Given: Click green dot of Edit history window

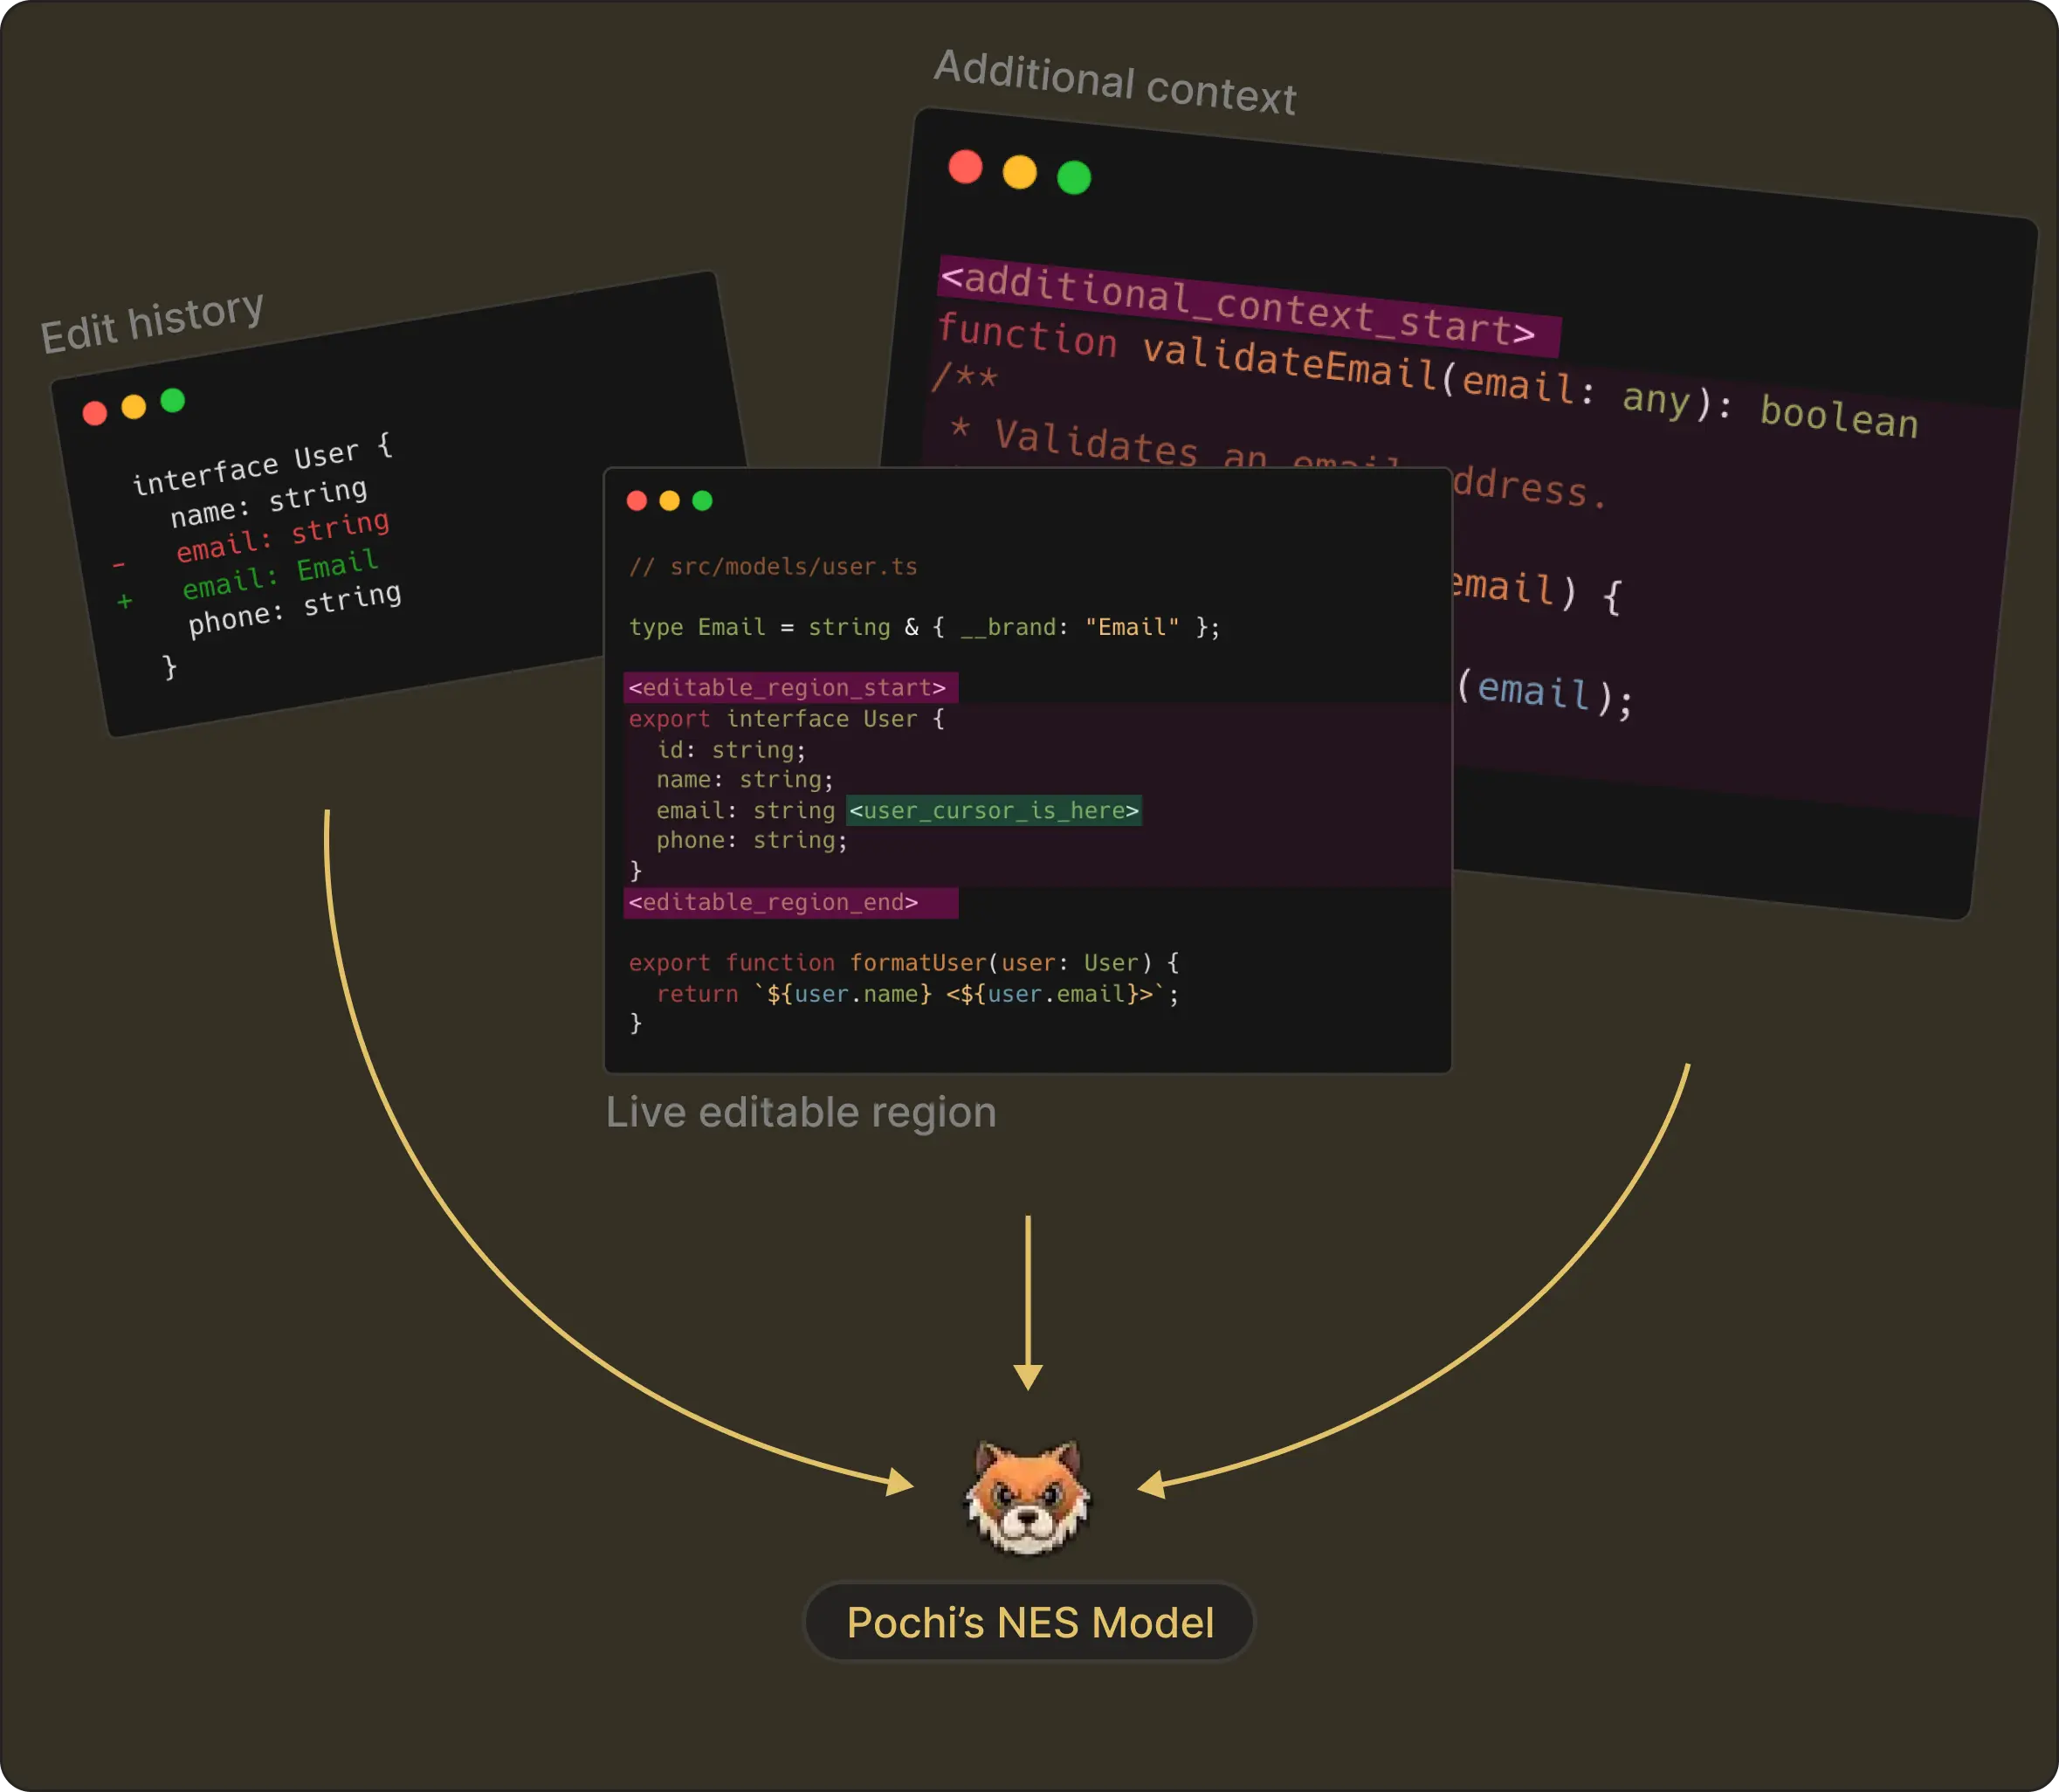Looking at the screenshot, I should tap(173, 400).
